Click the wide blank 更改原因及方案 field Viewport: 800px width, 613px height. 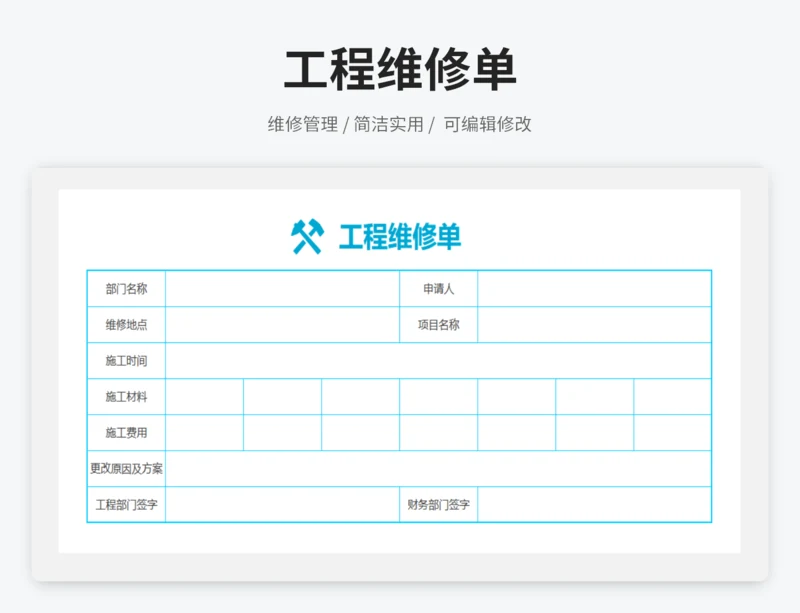tap(438, 469)
